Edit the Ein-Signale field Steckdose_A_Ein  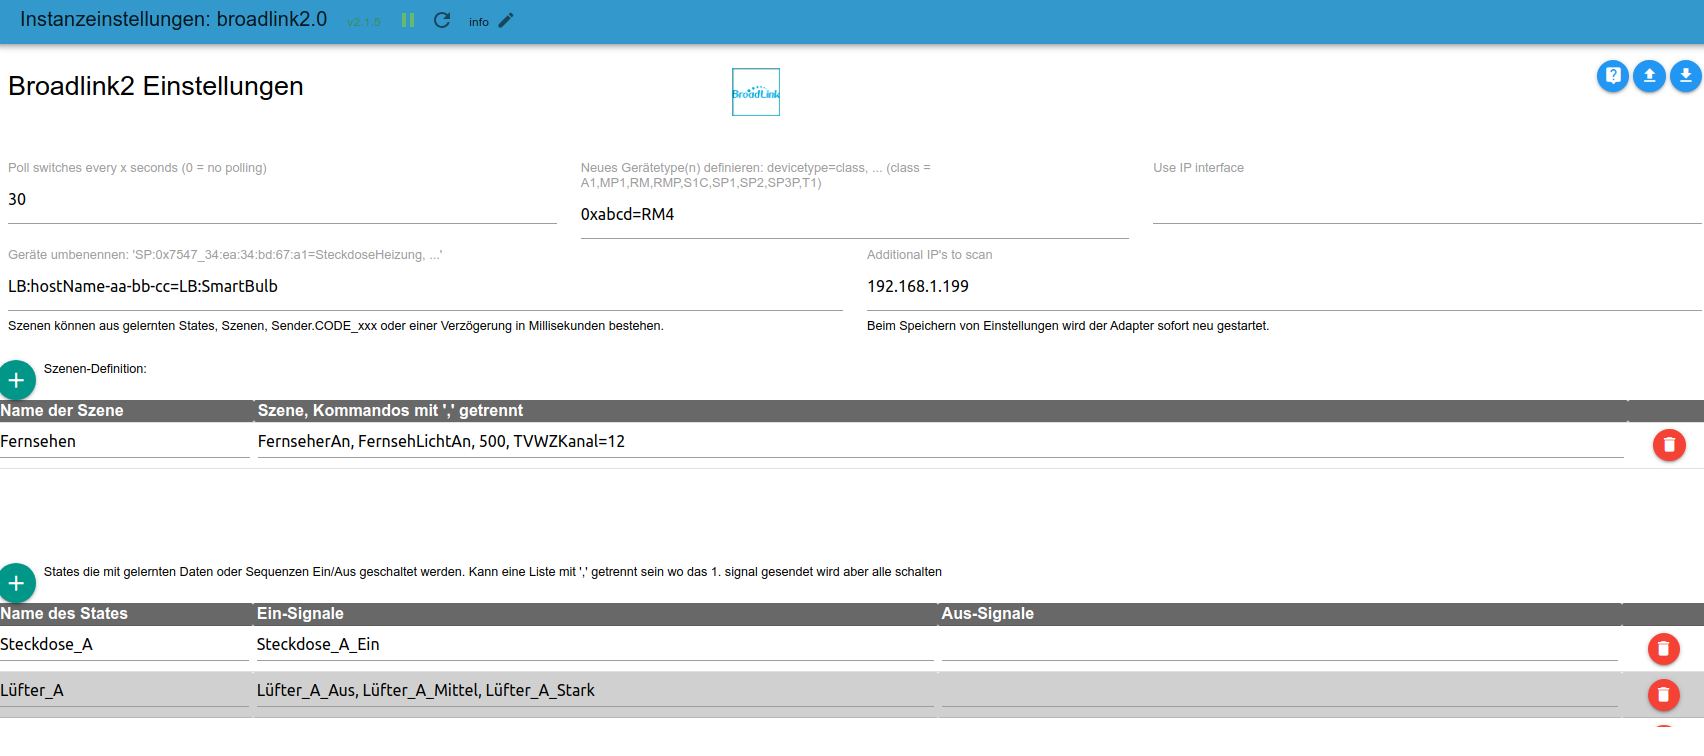(595, 645)
